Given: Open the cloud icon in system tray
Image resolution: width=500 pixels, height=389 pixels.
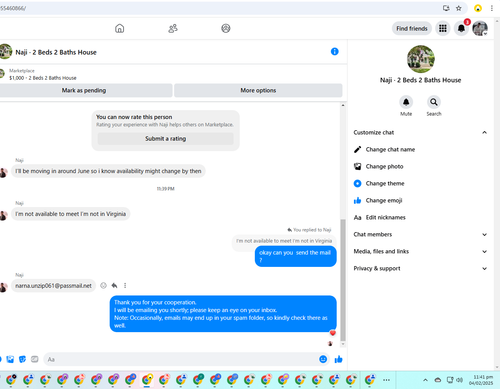Looking at the screenshot, I should (438, 380).
